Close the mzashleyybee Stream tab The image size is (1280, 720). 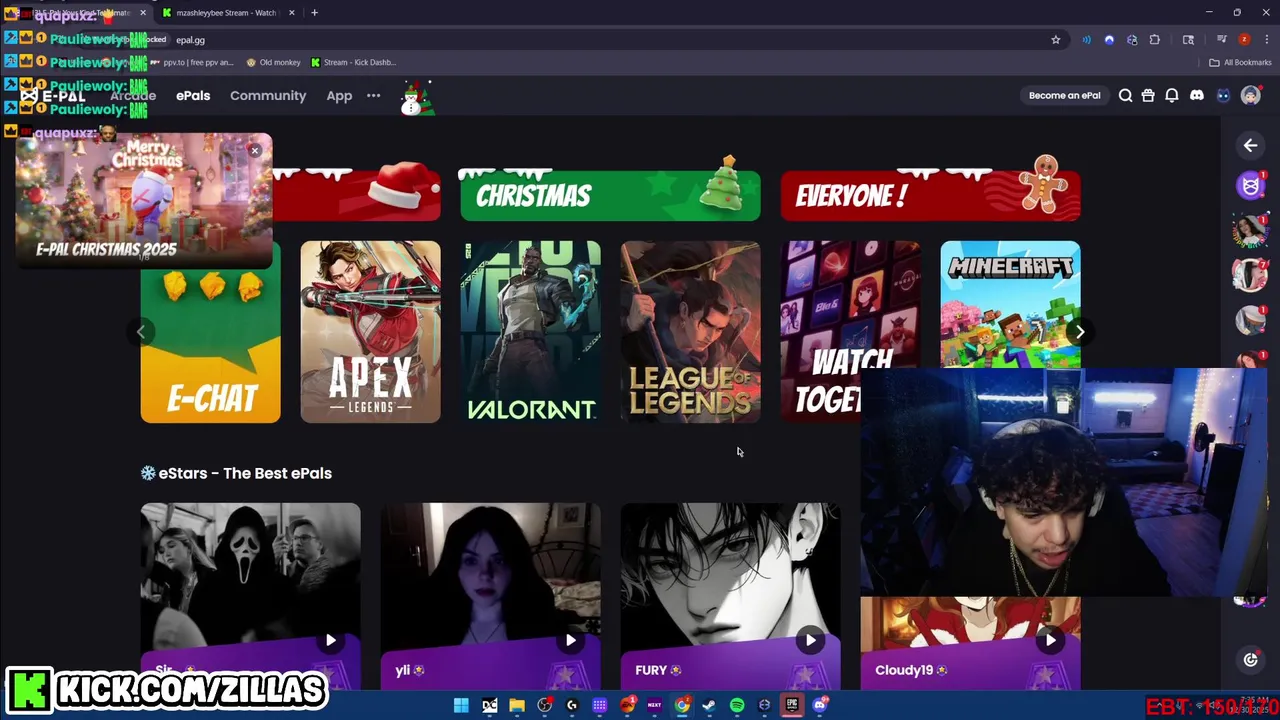[292, 13]
